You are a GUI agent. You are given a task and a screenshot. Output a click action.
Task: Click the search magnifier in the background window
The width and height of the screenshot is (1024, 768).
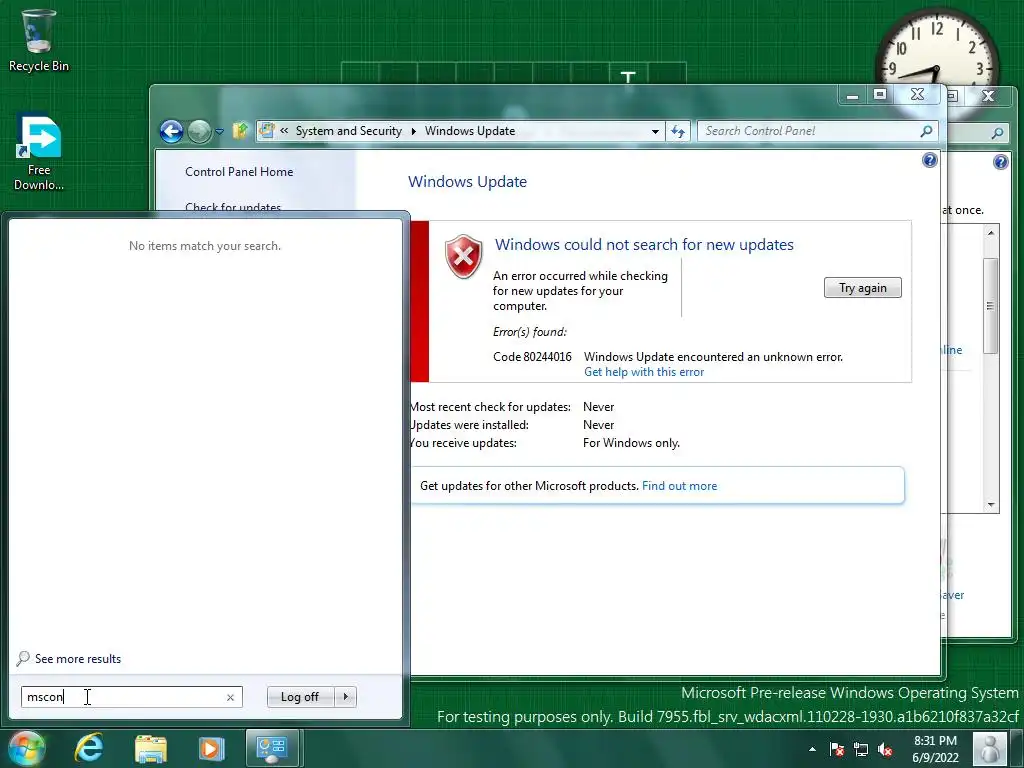997,133
